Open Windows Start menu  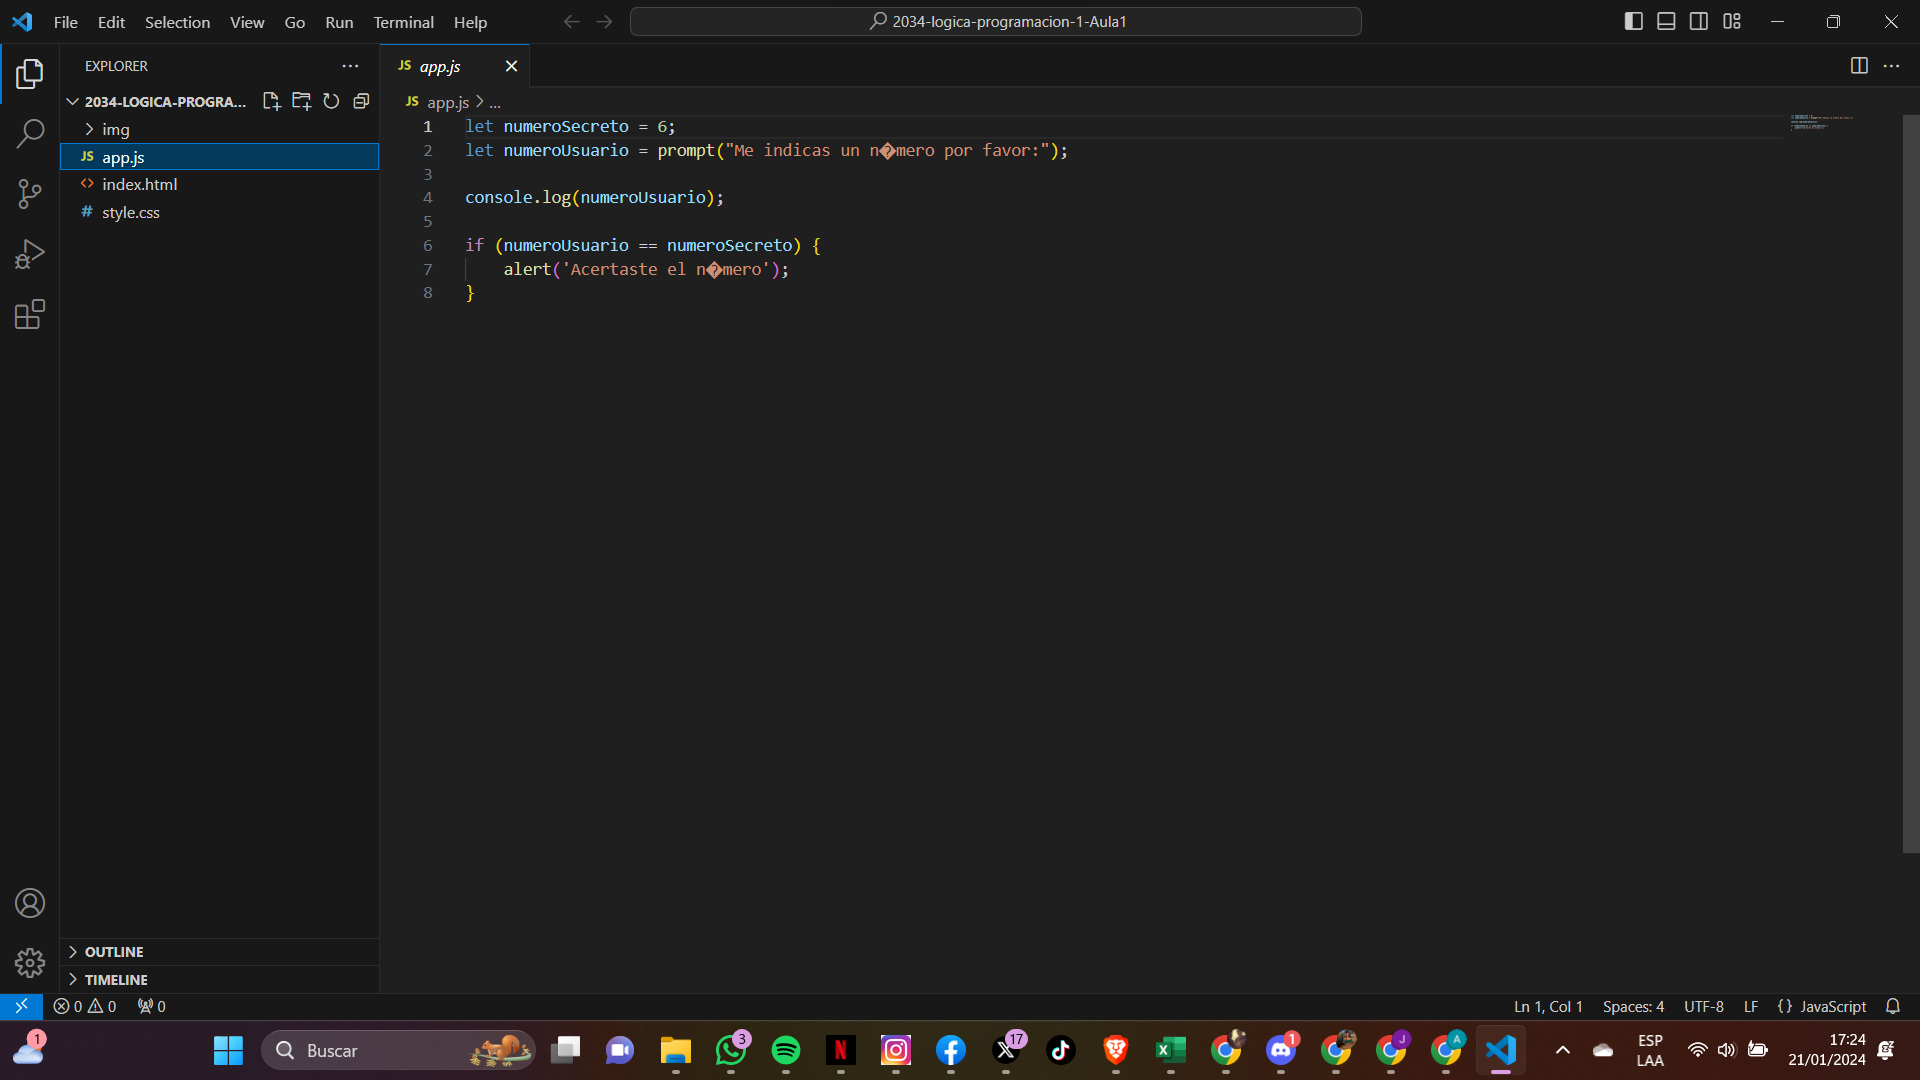click(x=228, y=1050)
